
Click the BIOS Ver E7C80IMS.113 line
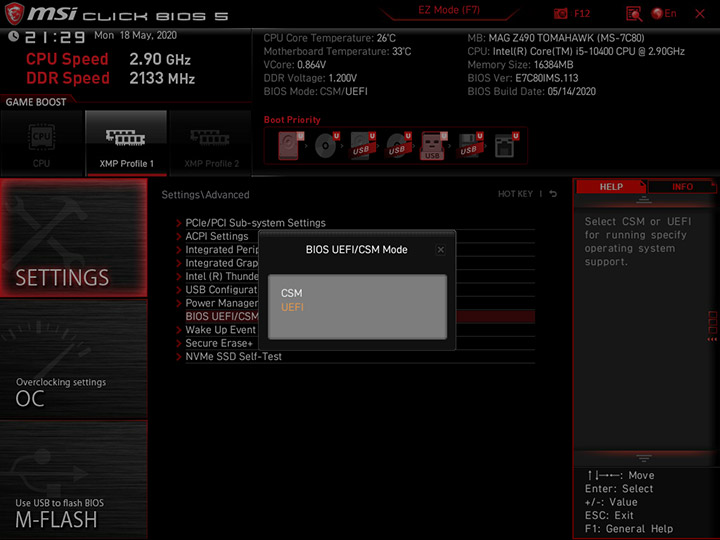[523, 78]
